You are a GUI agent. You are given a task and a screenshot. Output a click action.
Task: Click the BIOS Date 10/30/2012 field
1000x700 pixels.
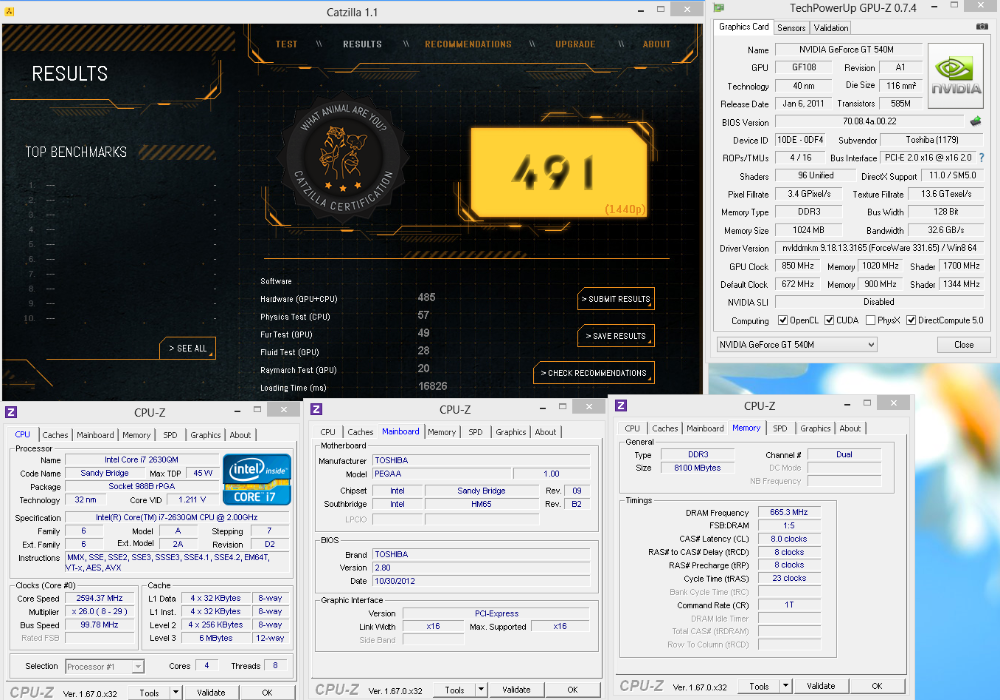tap(481, 581)
